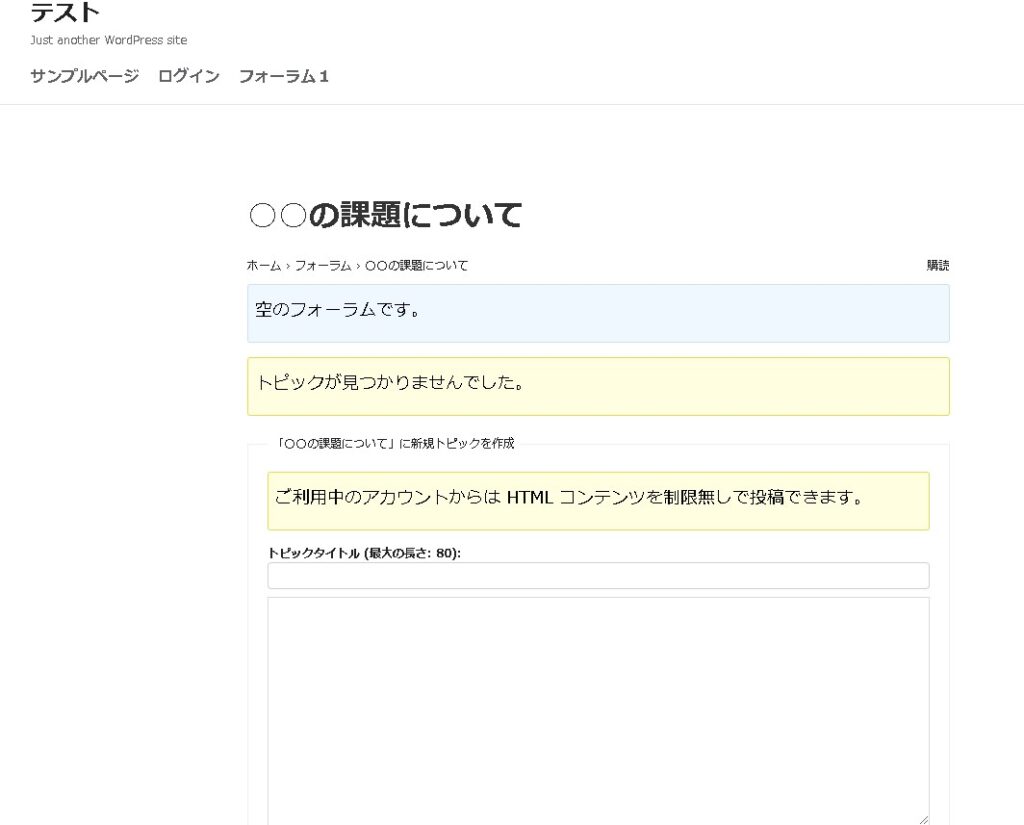This screenshot has height=825, width=1024.
Task: Click the フォーラム breadcrumb link
Action: tap(323, 266)
